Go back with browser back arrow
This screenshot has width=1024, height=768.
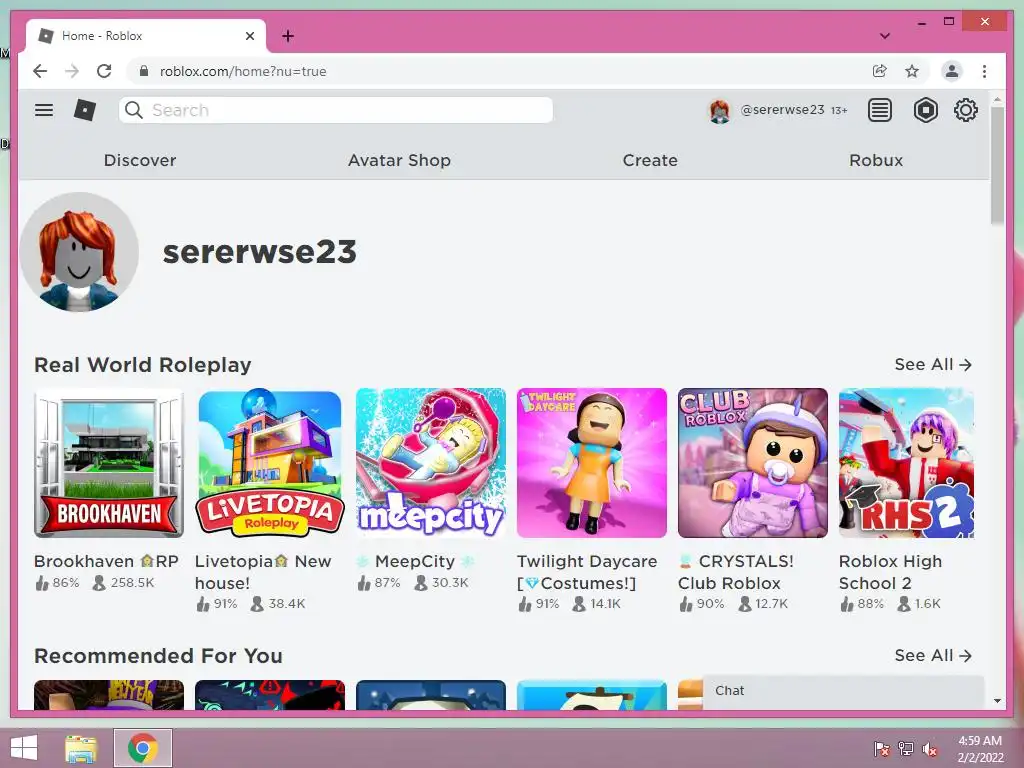tap(40, 71)
